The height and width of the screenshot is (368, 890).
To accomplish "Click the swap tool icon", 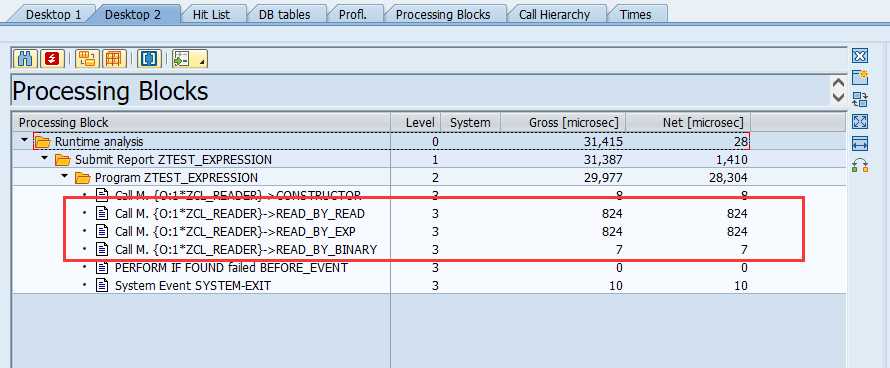I will [x=860, y=99].
